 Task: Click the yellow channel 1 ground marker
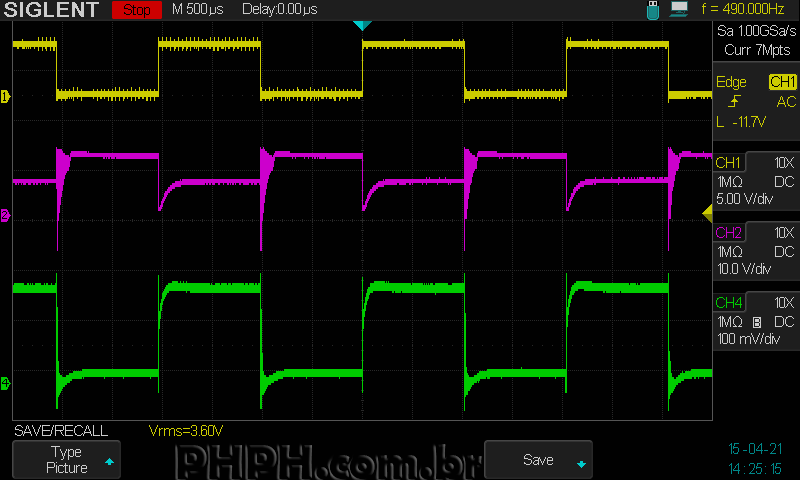tap(5, 96)
